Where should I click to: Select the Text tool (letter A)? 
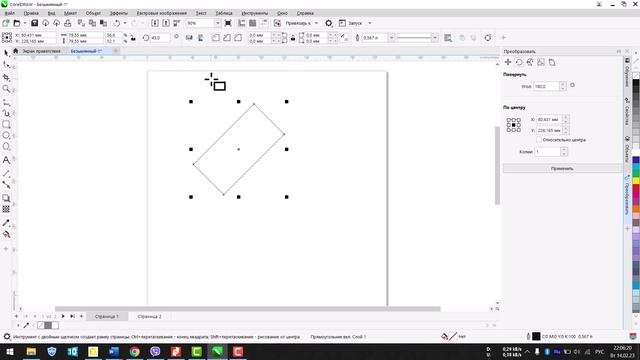(6, 160)
